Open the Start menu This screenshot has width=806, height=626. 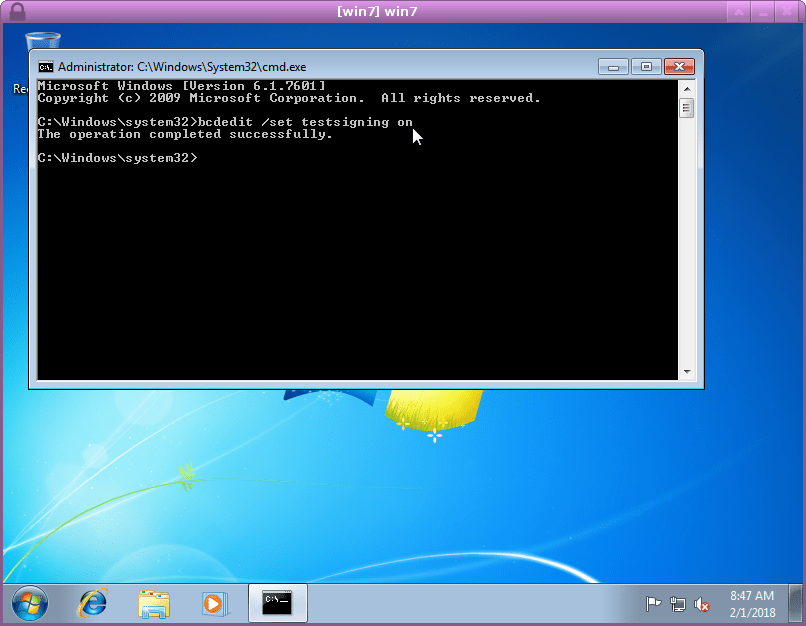(x=29, y=603)
